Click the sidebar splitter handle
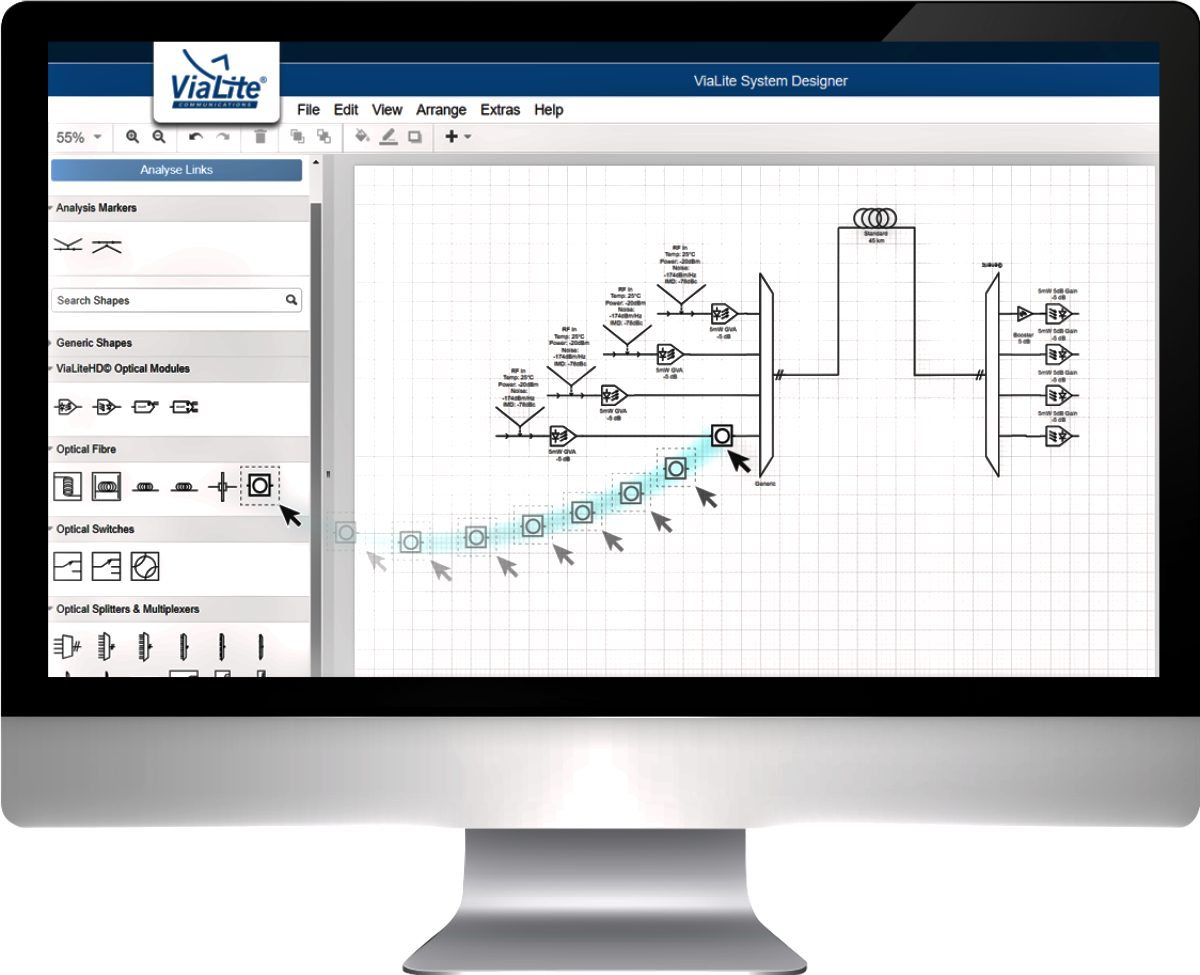Screen dimensions: 1200x975 tap(328, 473)
